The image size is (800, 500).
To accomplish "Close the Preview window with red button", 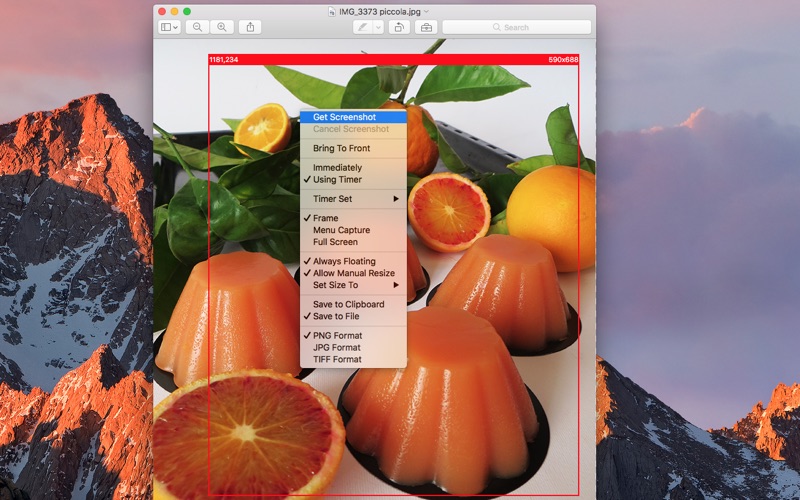I will 162,11.
